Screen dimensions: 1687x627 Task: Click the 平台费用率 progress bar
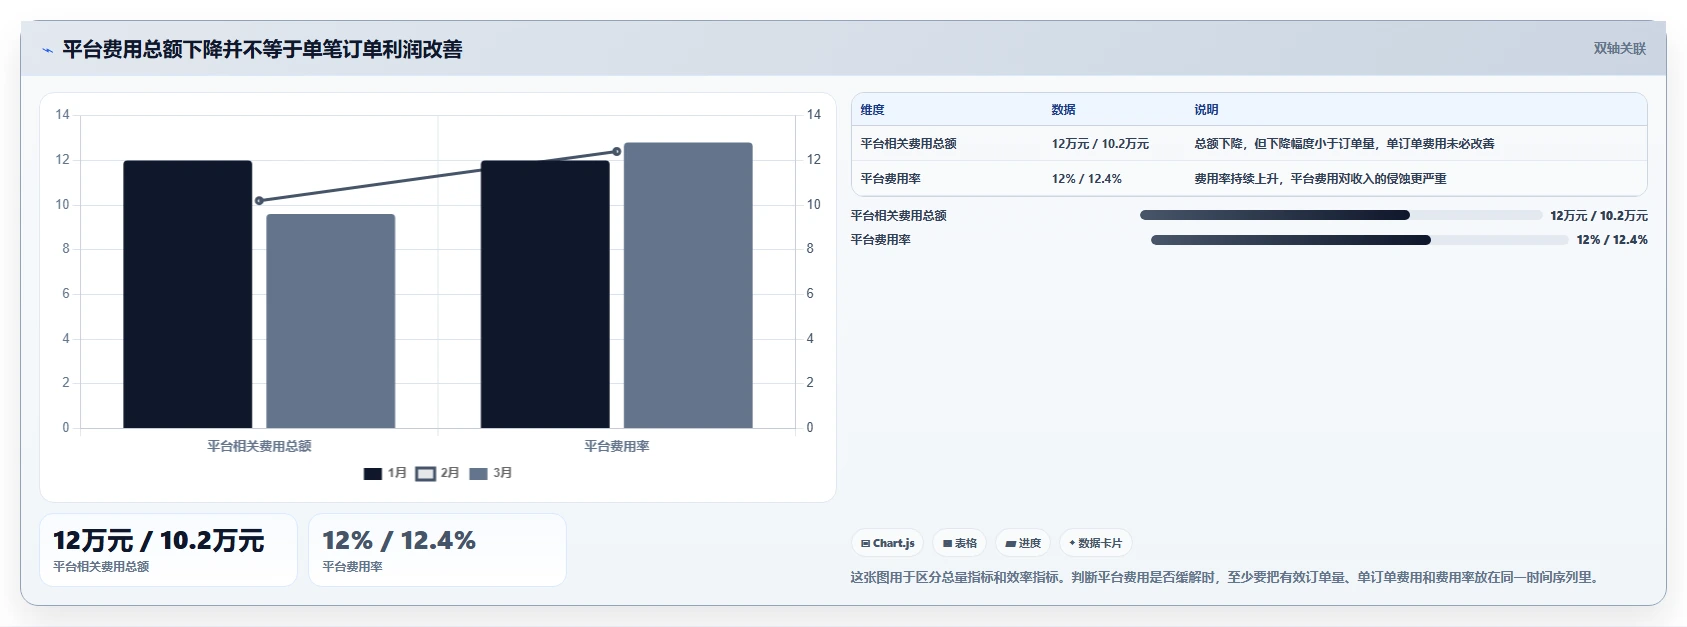tap(1359, 240)
